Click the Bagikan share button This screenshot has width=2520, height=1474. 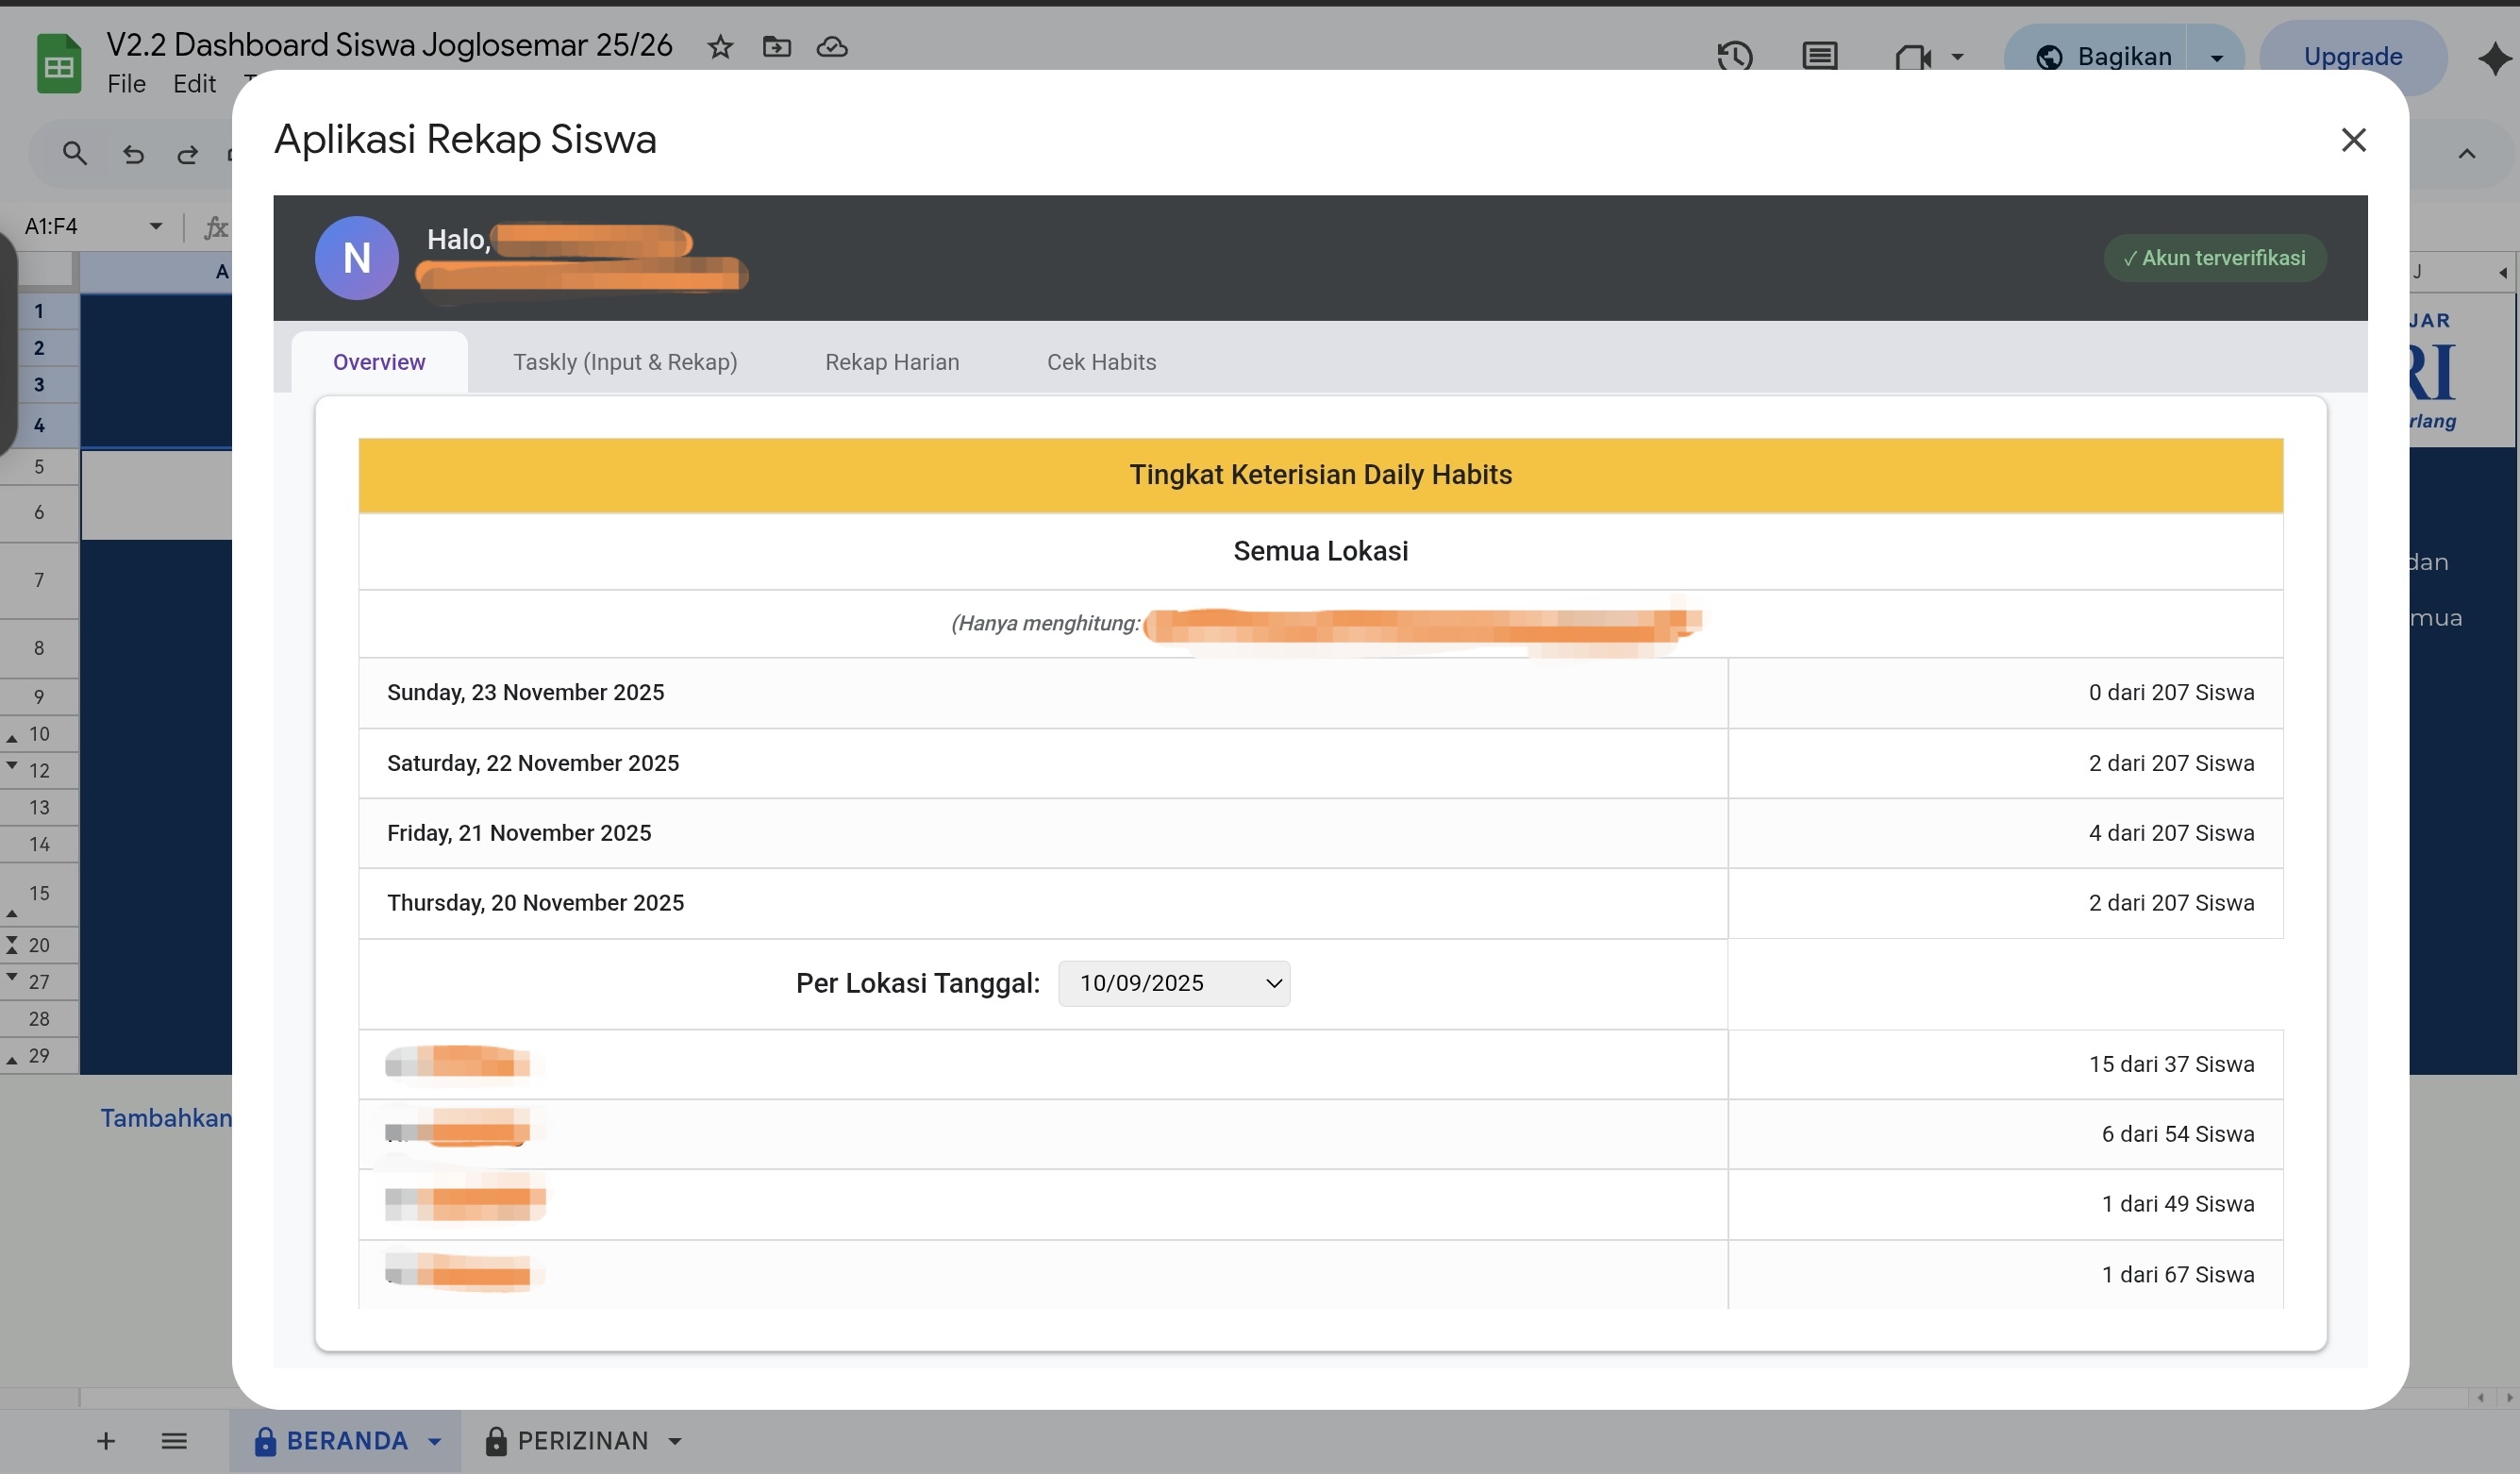[x=2105, y=57]
